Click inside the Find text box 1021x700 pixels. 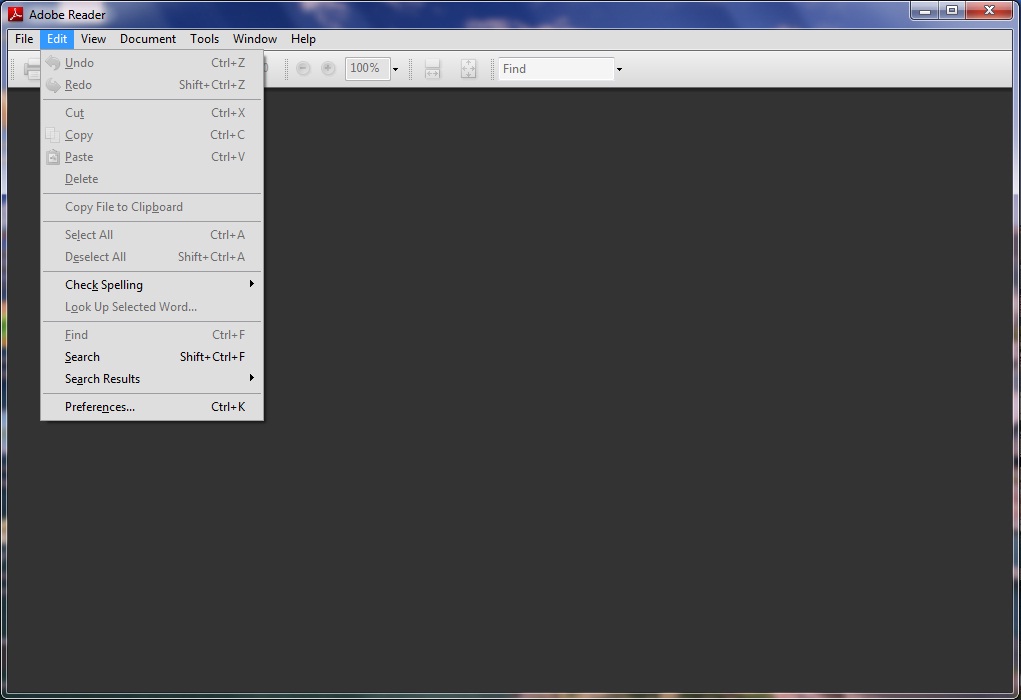click(x=556, y=68)
